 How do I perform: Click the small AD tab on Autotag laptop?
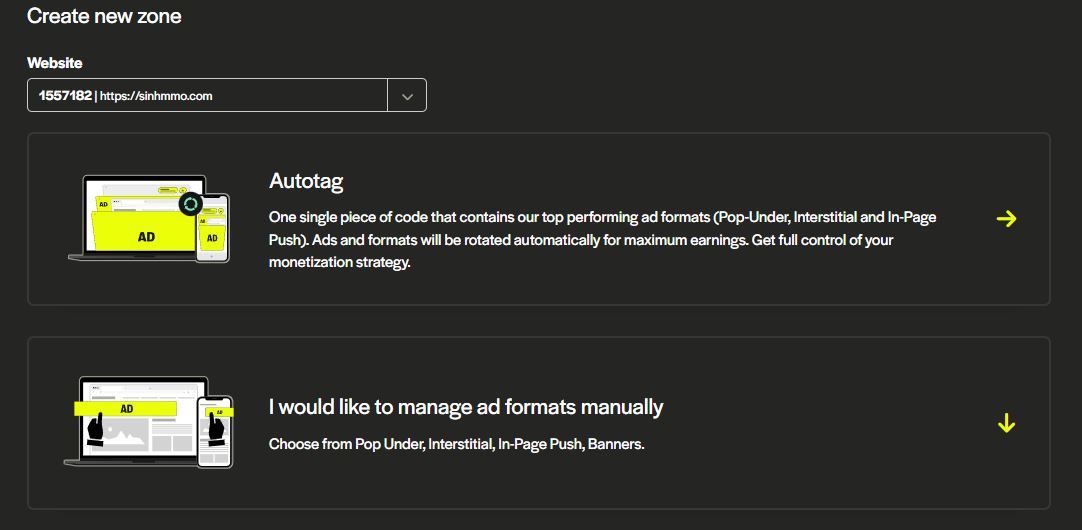pyautogui.click(x=102, y=204)
